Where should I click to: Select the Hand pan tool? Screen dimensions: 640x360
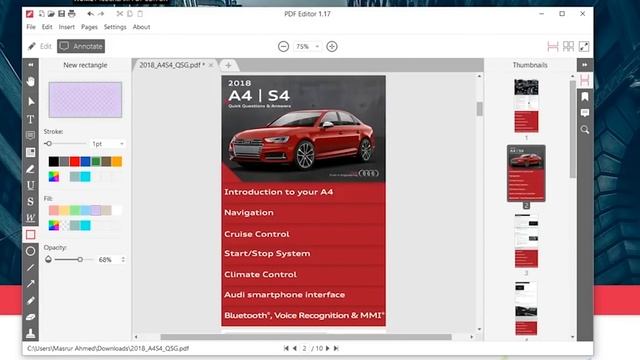tap(31, 82)
